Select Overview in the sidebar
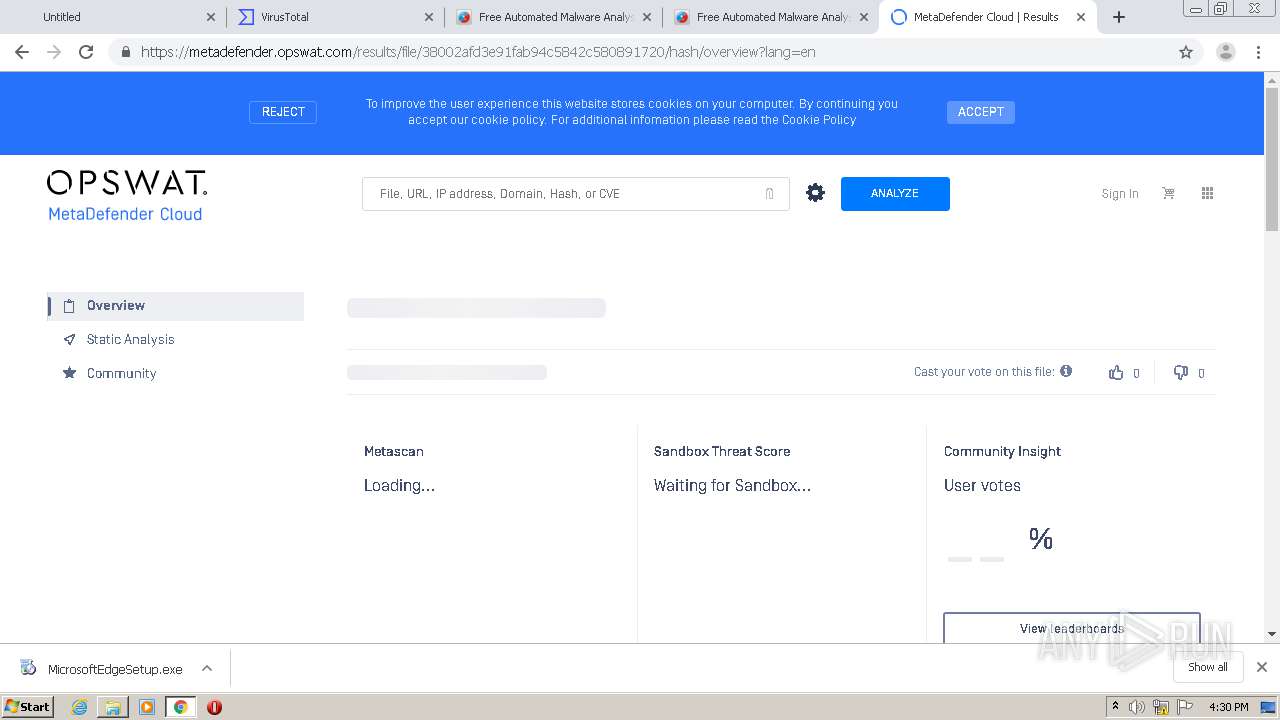Image resolution: width=1280 pixels, height=720 pixels. pos(175,306)
